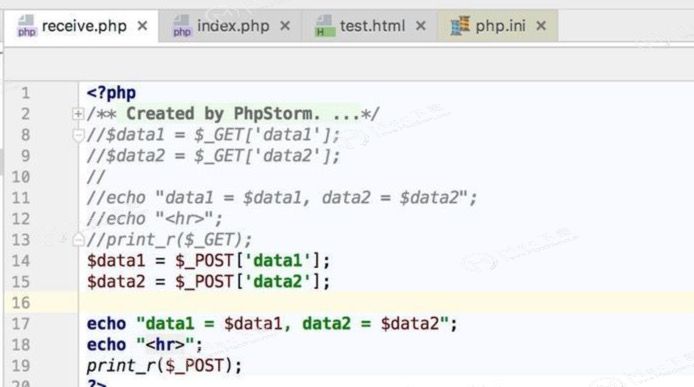Click the test.html tab HTML file icon

(x=324, y=26)
